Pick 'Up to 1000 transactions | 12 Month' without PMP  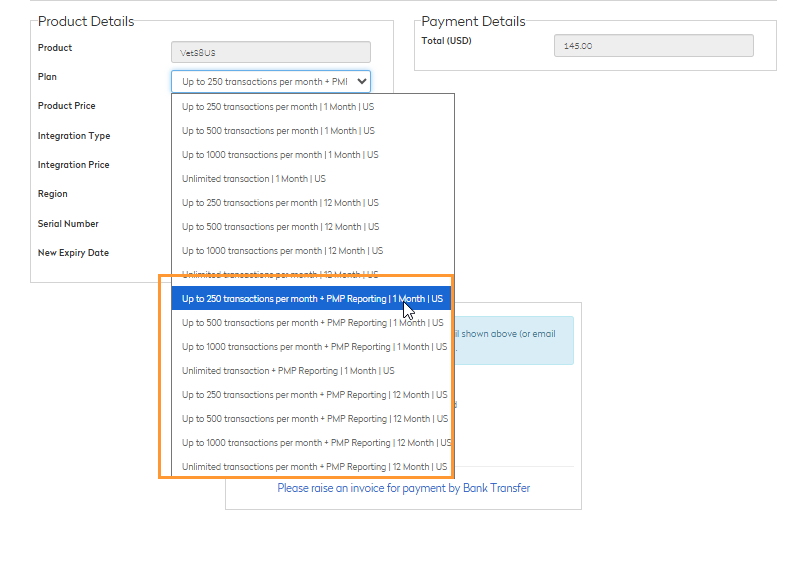[282, 251]
